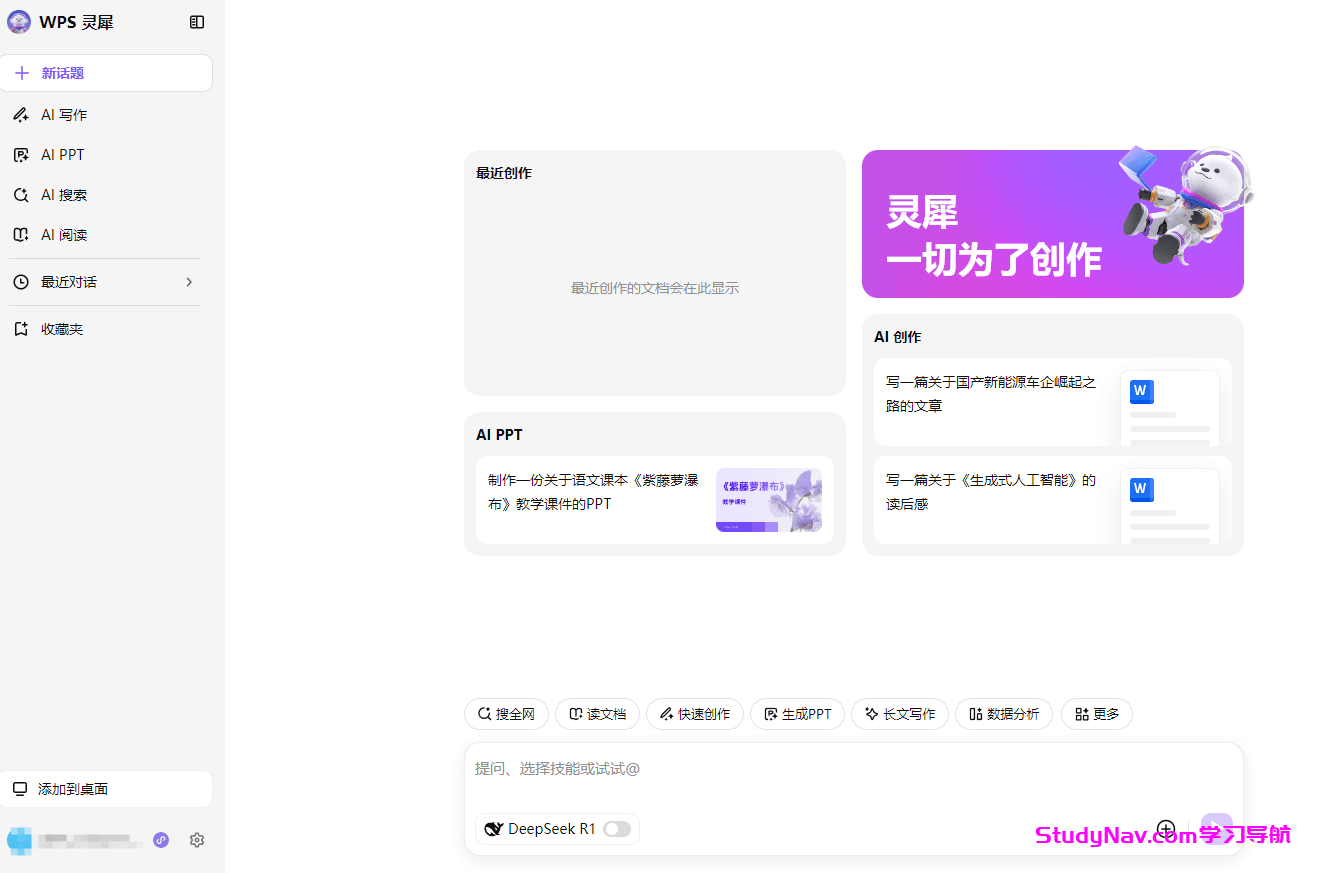This screenshot has width=1317, height=873.
Task: Open the 紫藤萝瀑布 PPT example card
Action: (x=654, y=500)
